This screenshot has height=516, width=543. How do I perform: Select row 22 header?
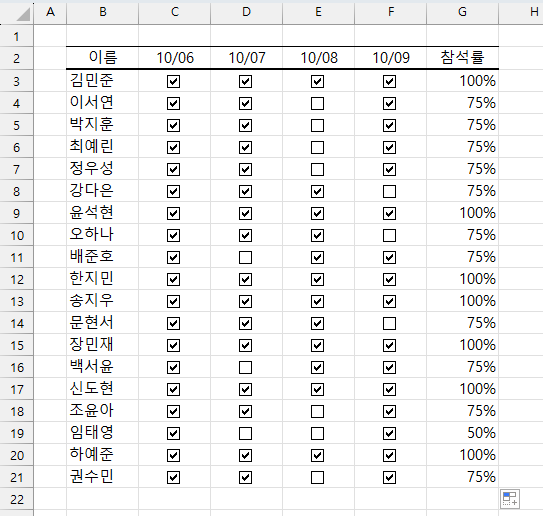pyautogui.click(x=17, y=499)
